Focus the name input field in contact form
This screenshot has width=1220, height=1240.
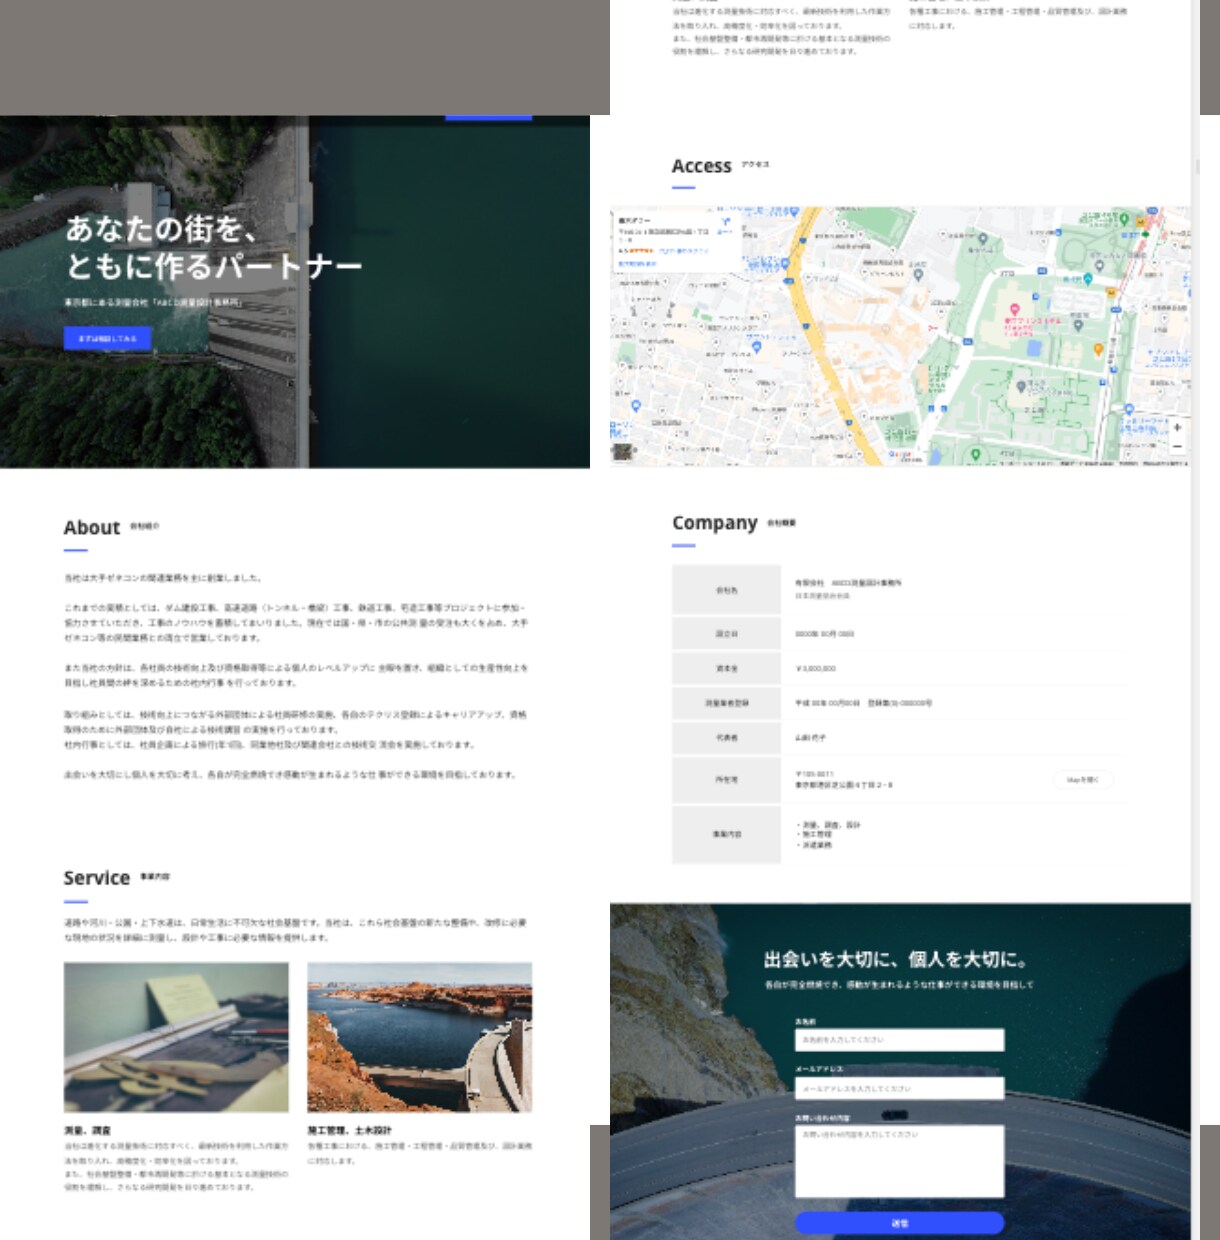tap(899, 1040)
